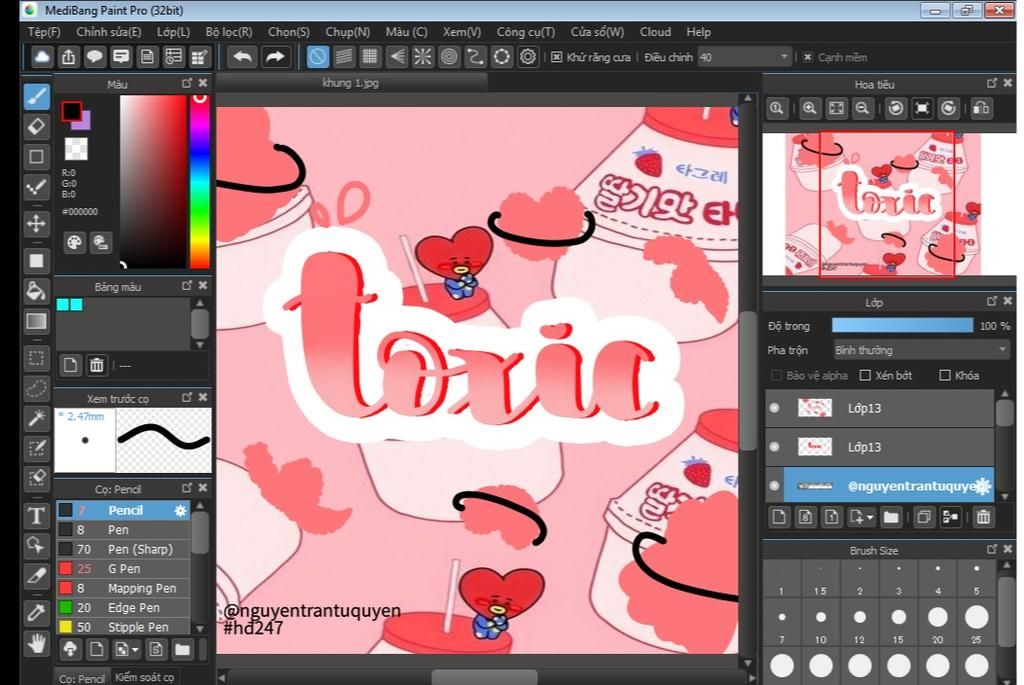Choose the Move tool
Viewport: 1024px width, 685px height.
pos(37,223)
